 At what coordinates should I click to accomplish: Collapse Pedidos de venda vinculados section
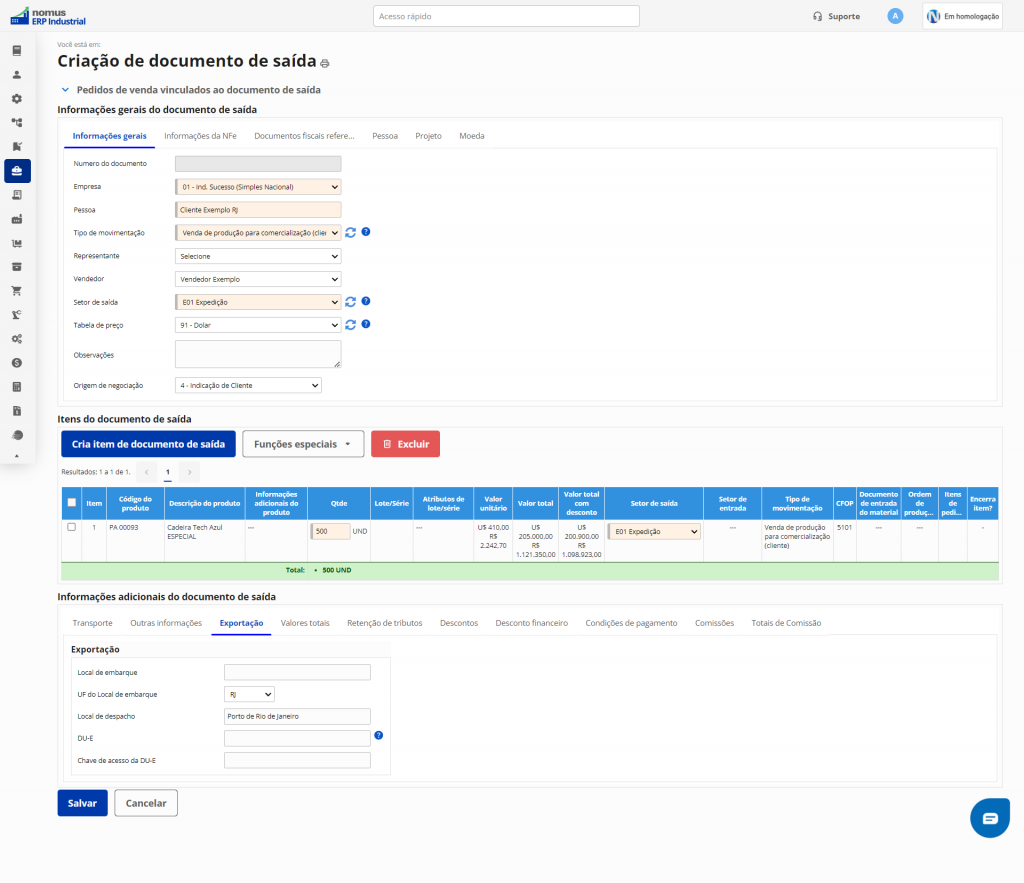[x=66, y=90]
